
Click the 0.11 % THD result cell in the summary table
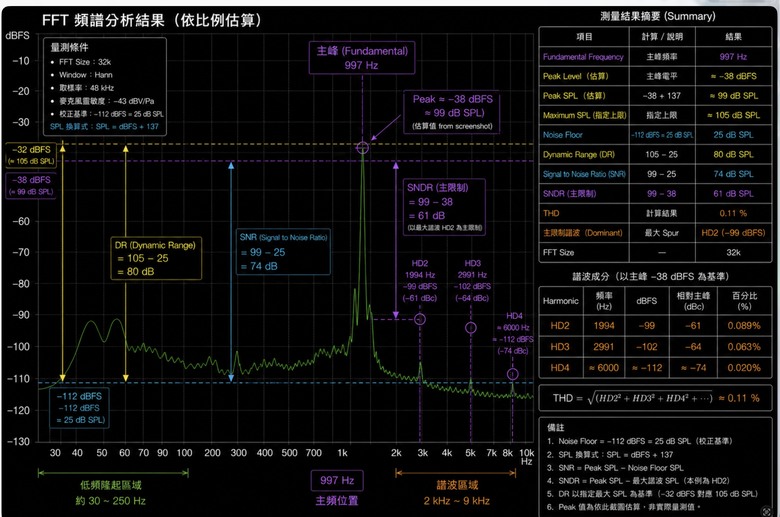click(733, 213)
